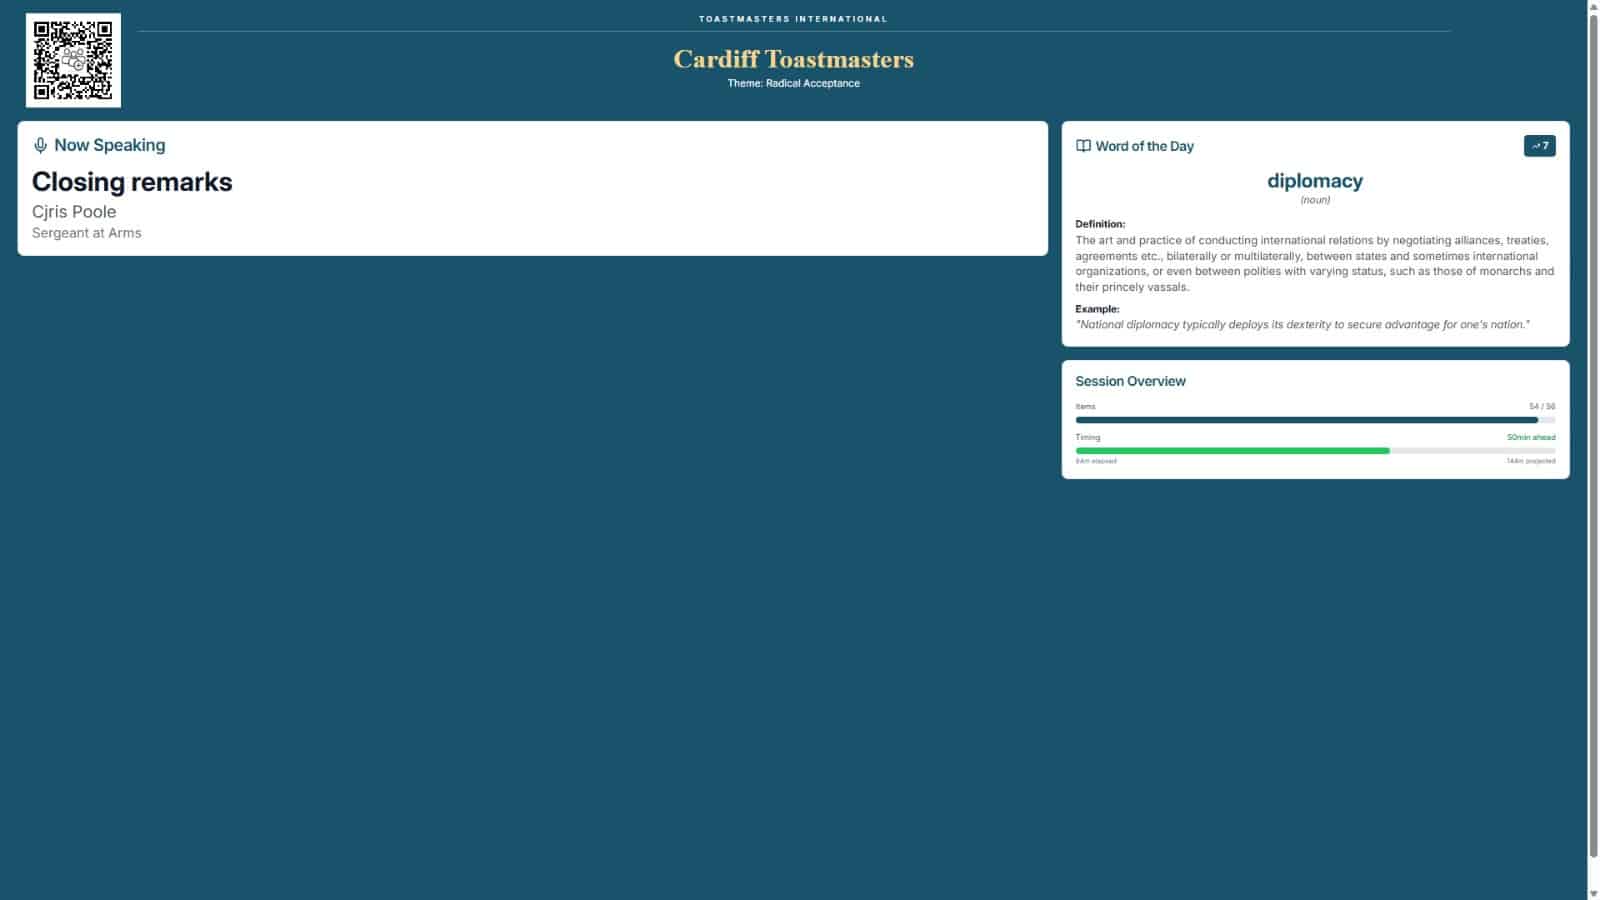Viewport: 1600px width, 900px height.
Task: Select the Theme: Radical Acceptance subtitle
Action: [x=793, y=83]
